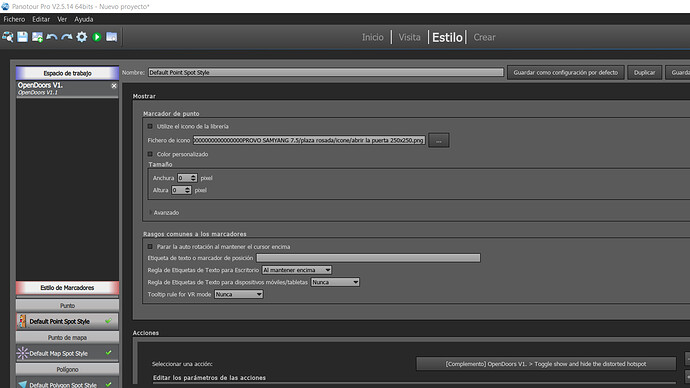
Task: Switch to the Visita tab
Action: (409, 37)
